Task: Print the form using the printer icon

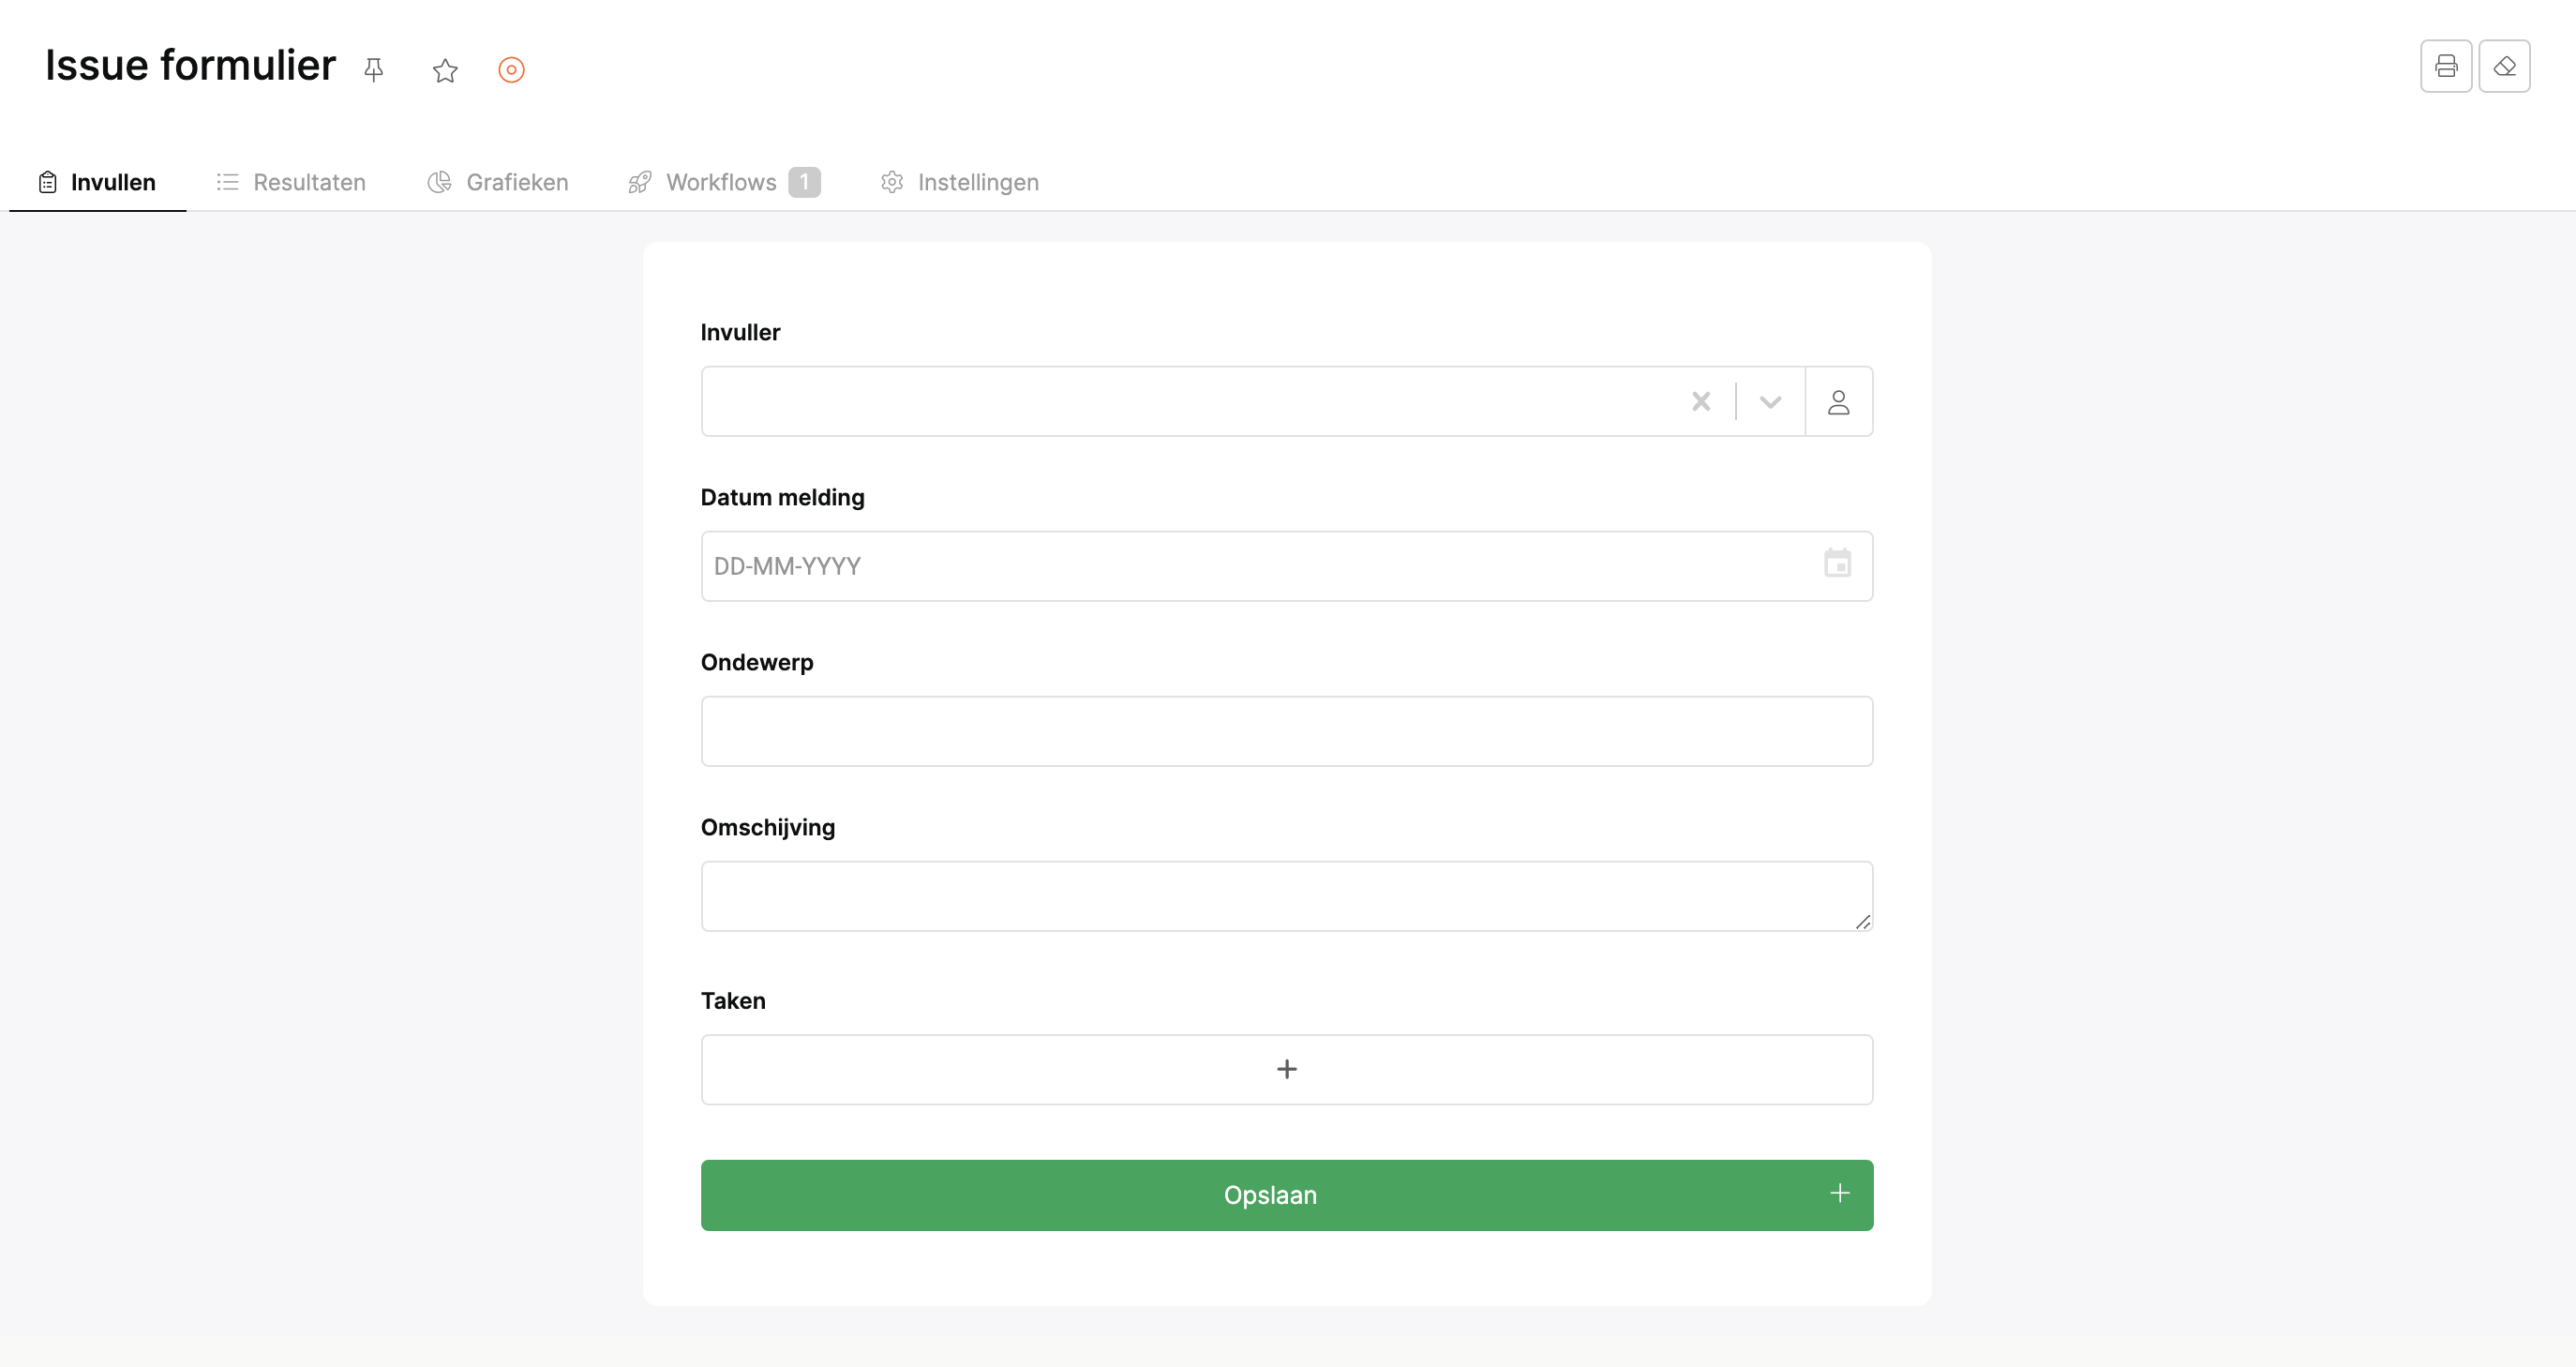Action: [2446, 66]
